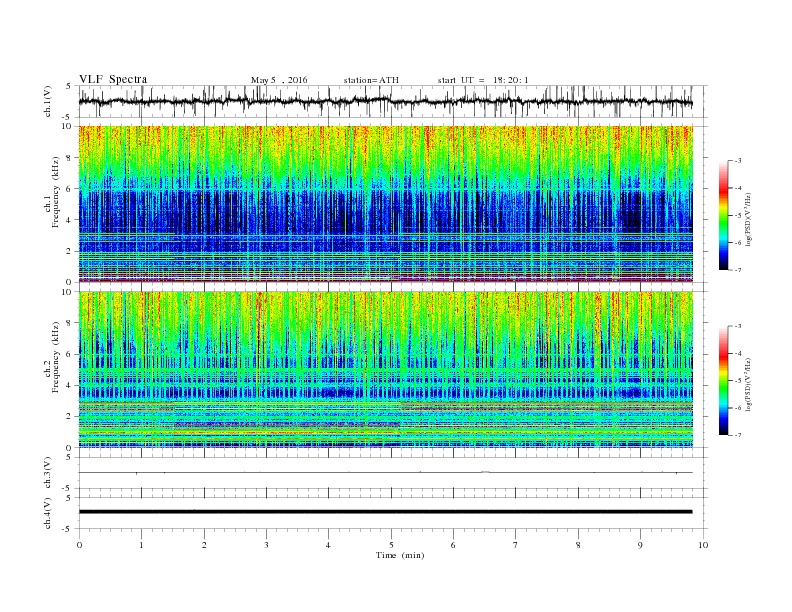Click the ch.1(V) waveform axis label
Screen dimensions: 792x612
pos(48,101)
